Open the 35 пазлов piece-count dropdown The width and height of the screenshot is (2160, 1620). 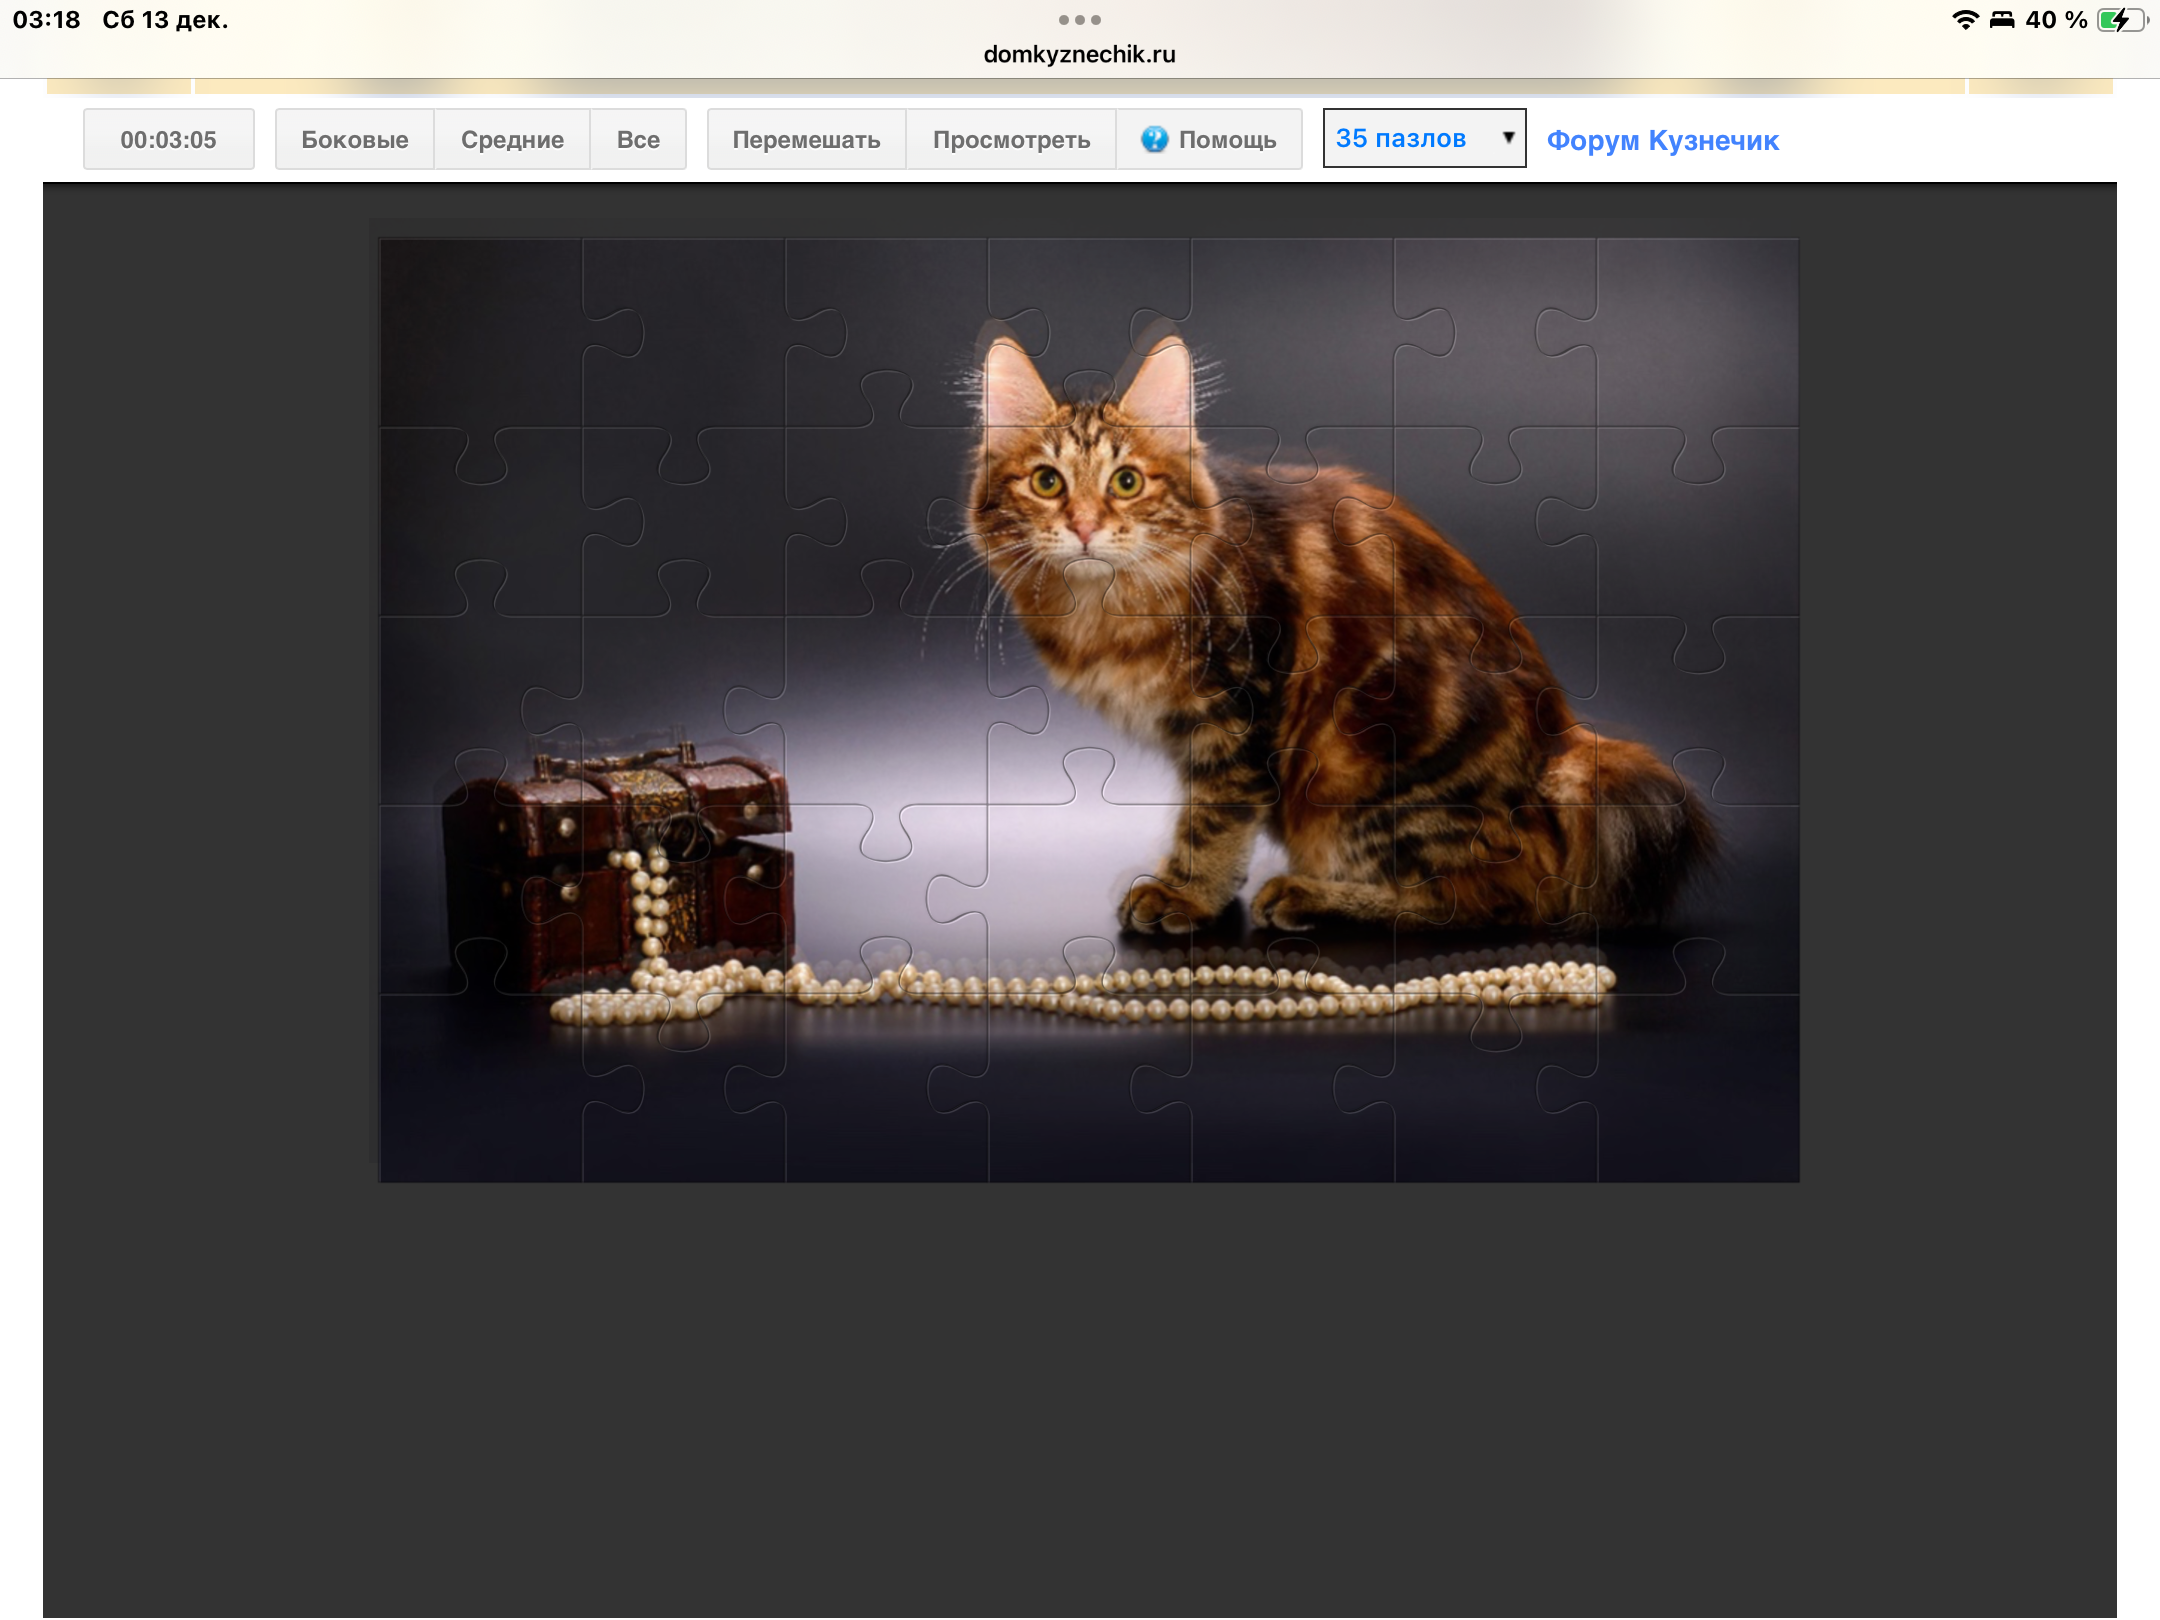point(1402,138)
